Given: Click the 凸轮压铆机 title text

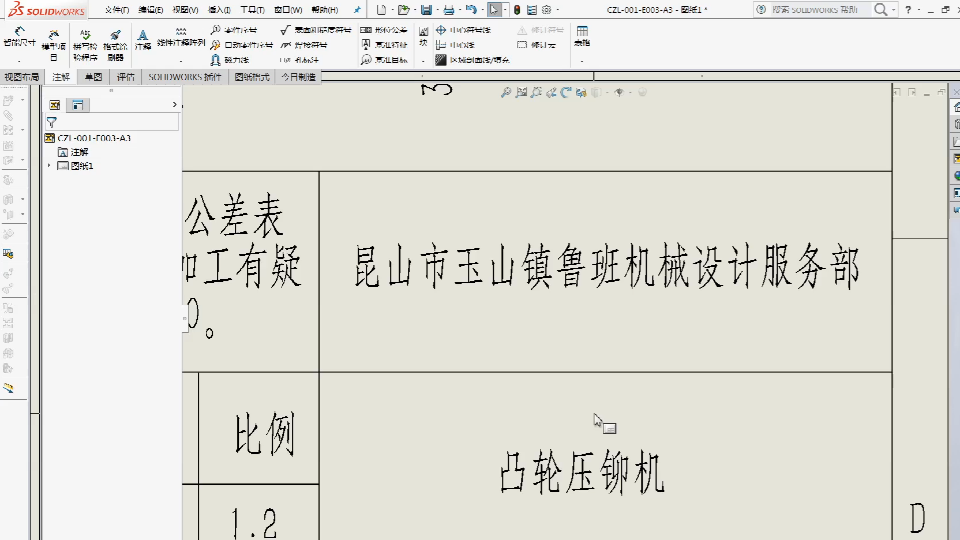Looking at the screenshot, I should point(582,472).
